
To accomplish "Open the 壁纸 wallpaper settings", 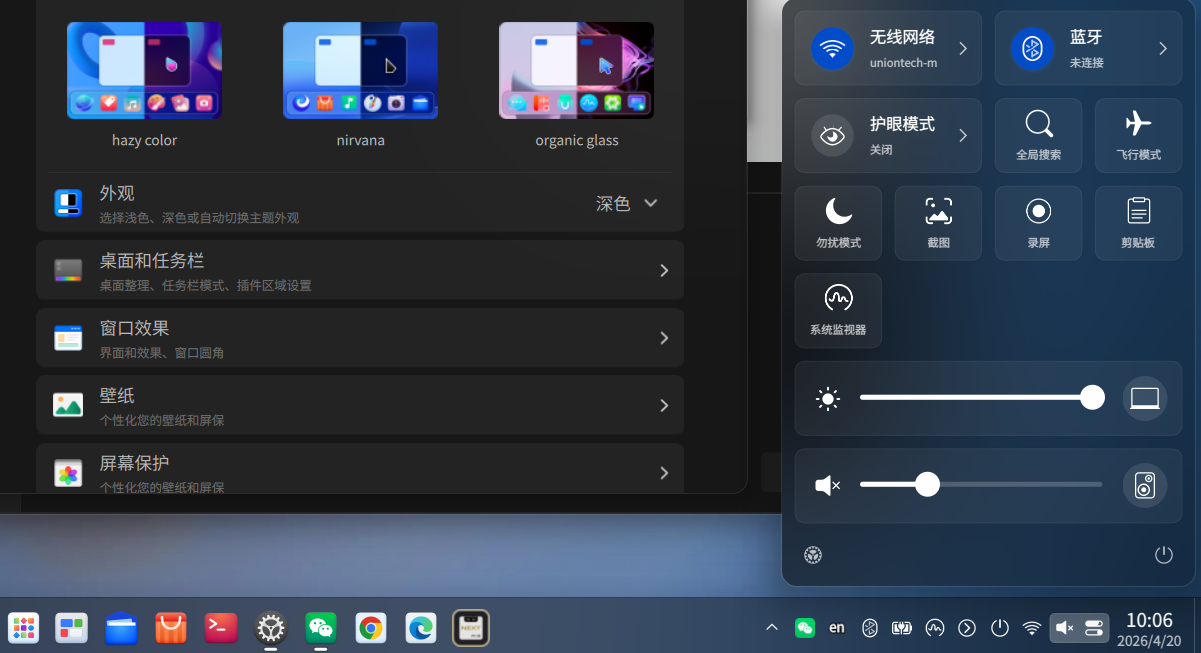I will 360,405.
